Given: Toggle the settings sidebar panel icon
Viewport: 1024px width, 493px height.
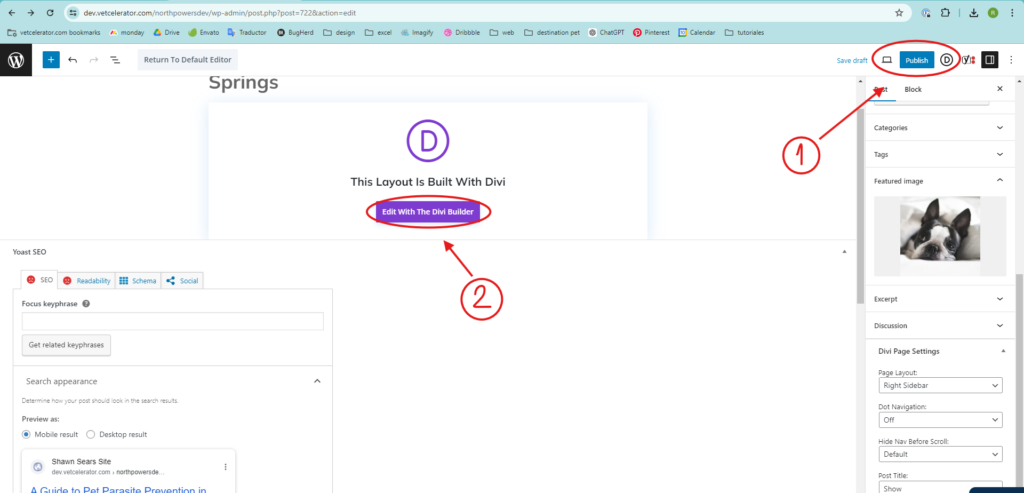Looking at the screenshot, I should pos(989,60).
